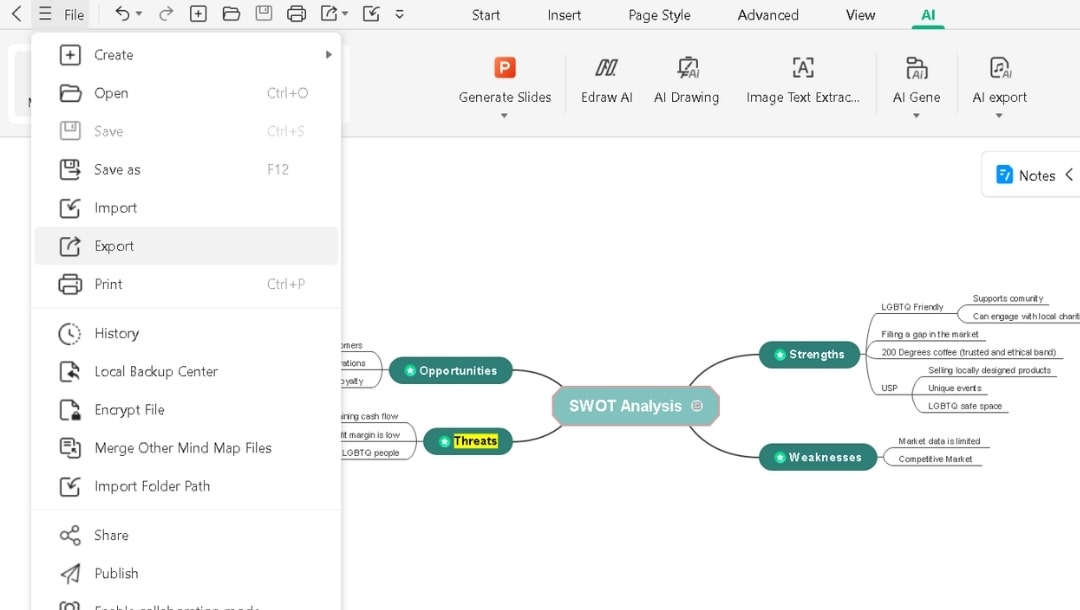
Task: Expand the Generate Slides dropdown arrow
Action: click(x=504, y=116)
